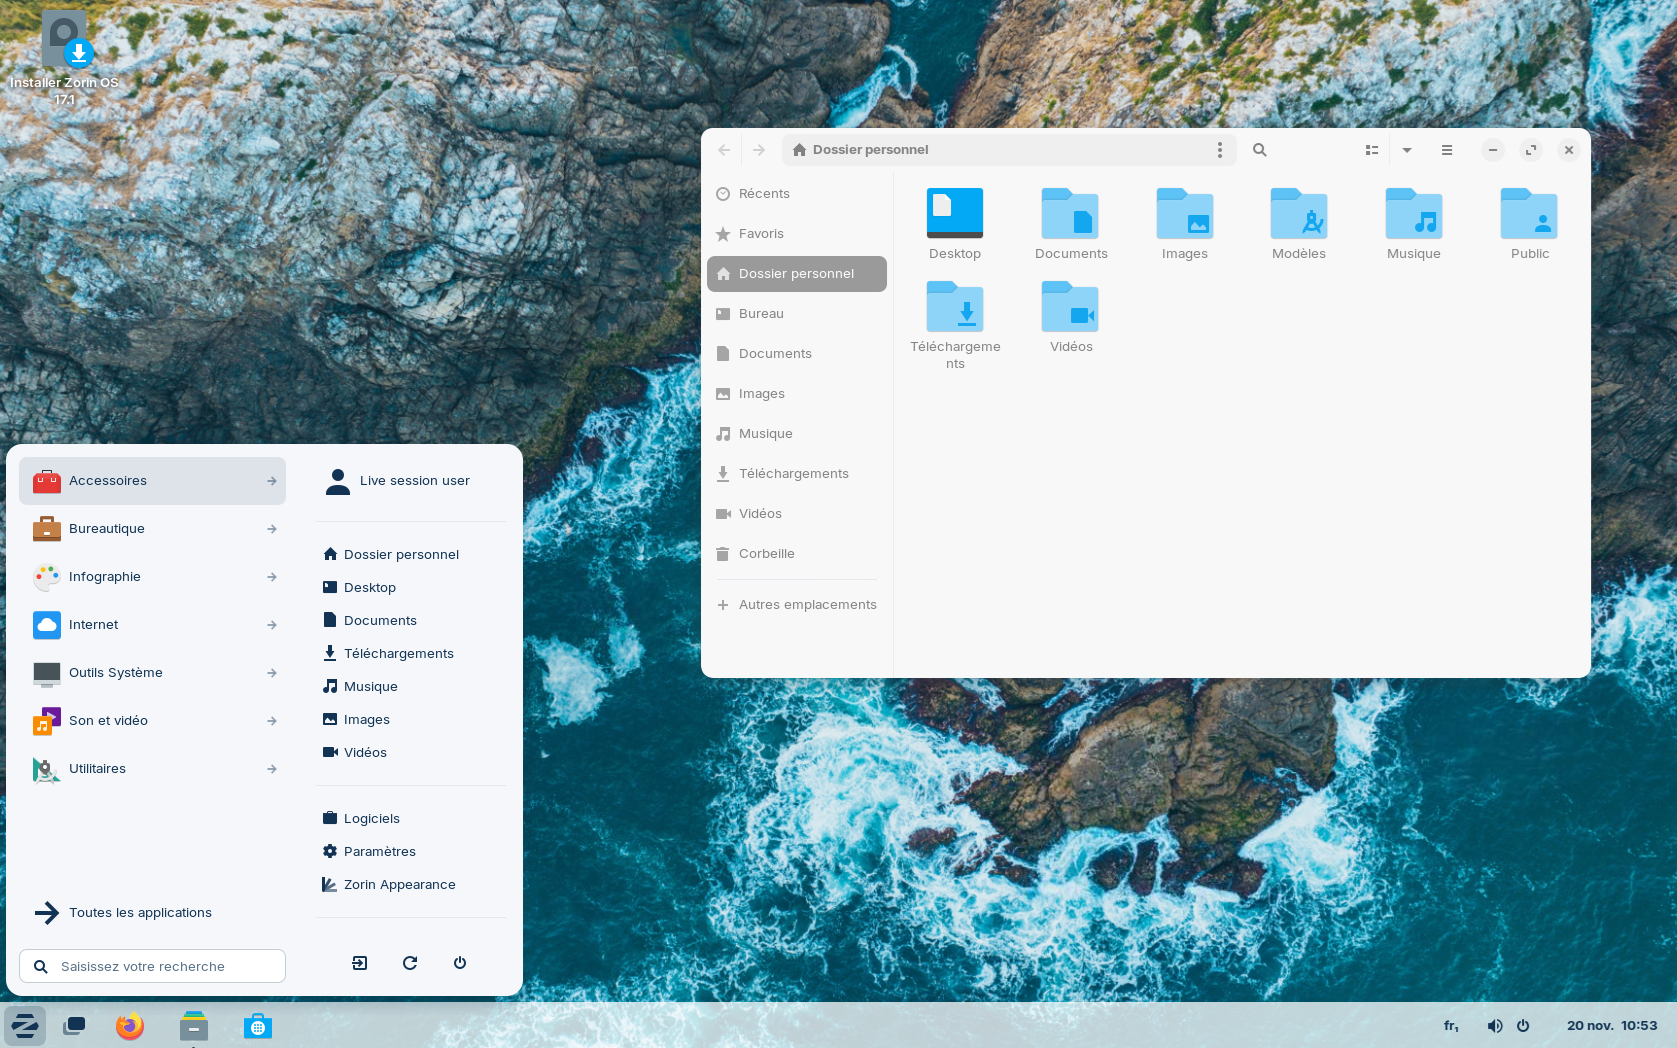Open Images from start menu places
Image resolution: width=1677 pixels, height=1048 pixels.
point(410,720)
